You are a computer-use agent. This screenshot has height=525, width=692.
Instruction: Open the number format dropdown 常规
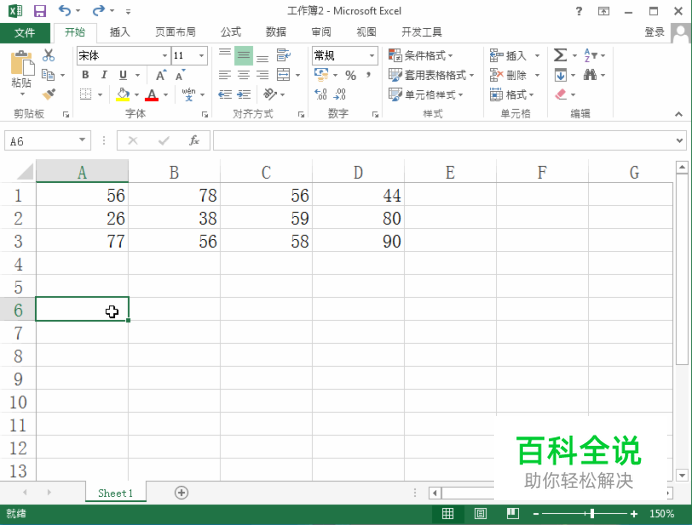click(x=372, y=56)
